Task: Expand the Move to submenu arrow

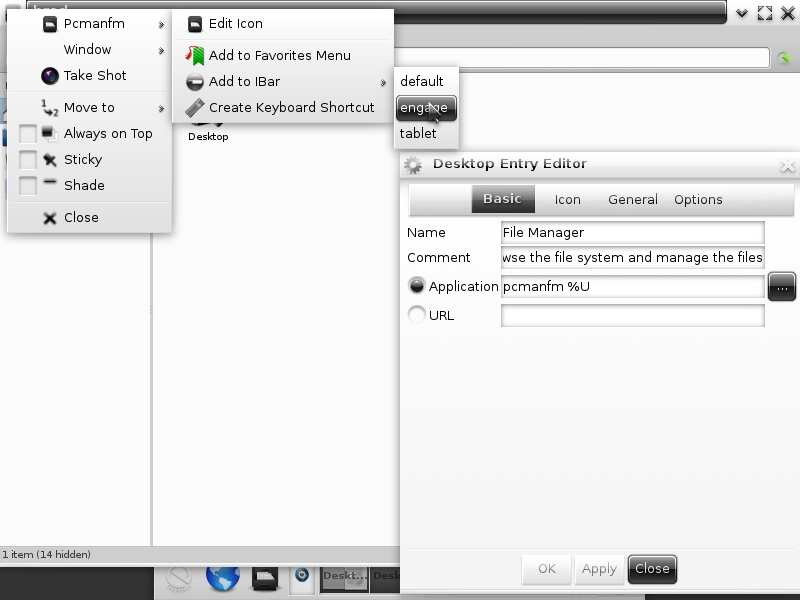Action: click(161, 108)
